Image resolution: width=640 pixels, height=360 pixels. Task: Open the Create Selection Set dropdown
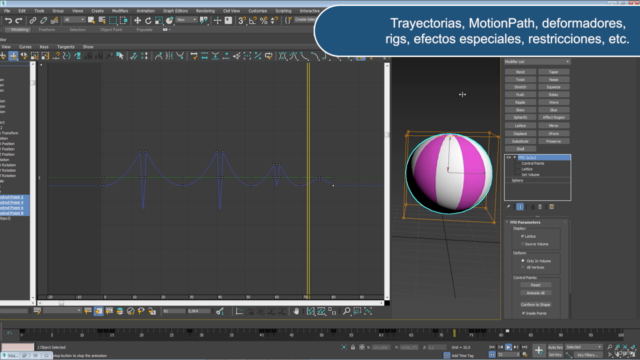(x=304, y=20)
